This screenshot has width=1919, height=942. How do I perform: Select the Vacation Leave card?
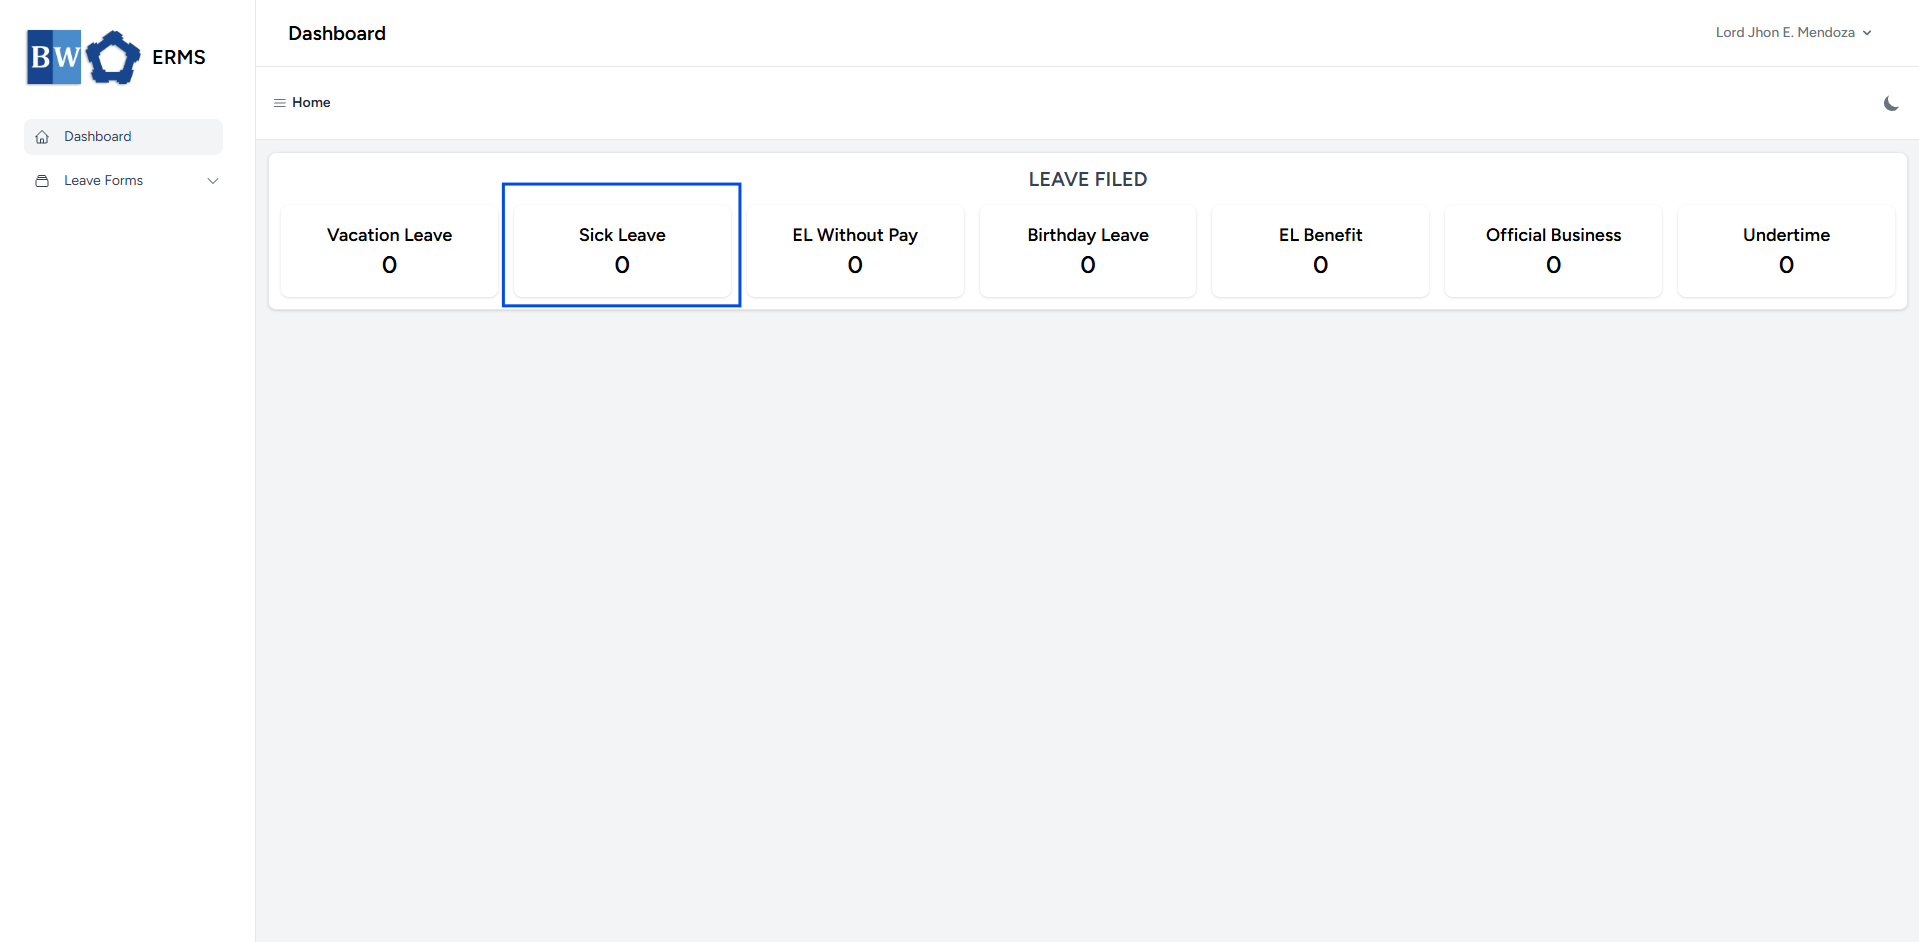(389, 250)
